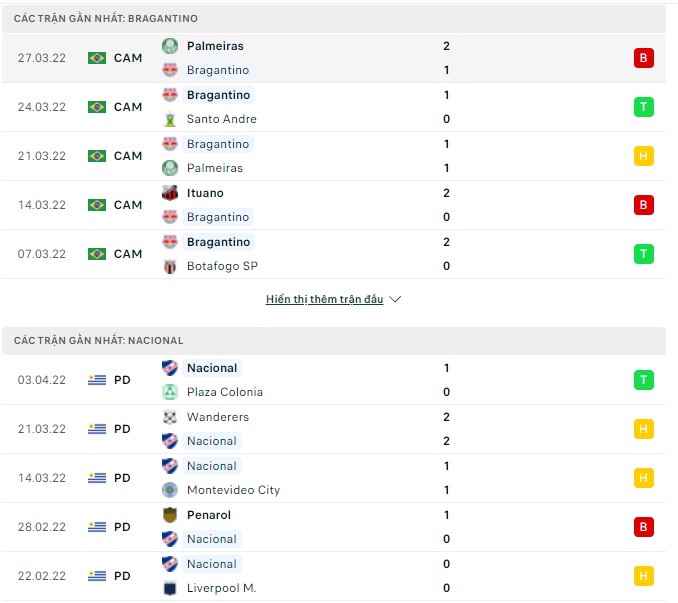Click the Ituano team crest icon

pyautogui.click(x=170, y=193)
